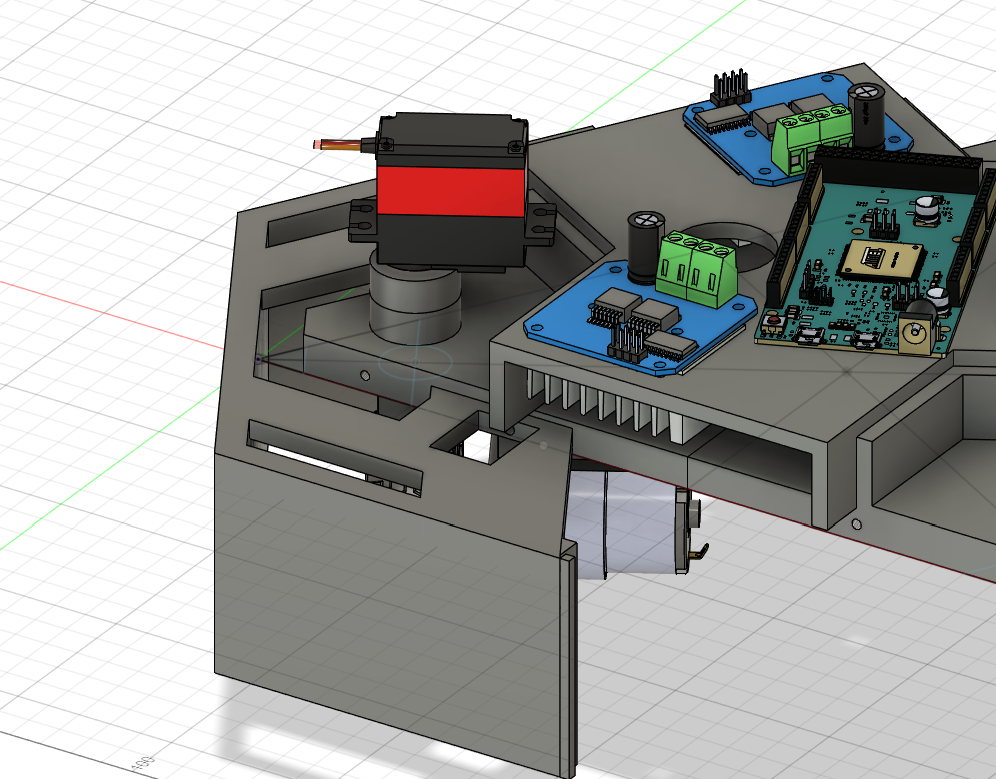Click the servo's orange wire tip
Image resolution: width=996 pixels, height=779 pixels.
[318, 145]
